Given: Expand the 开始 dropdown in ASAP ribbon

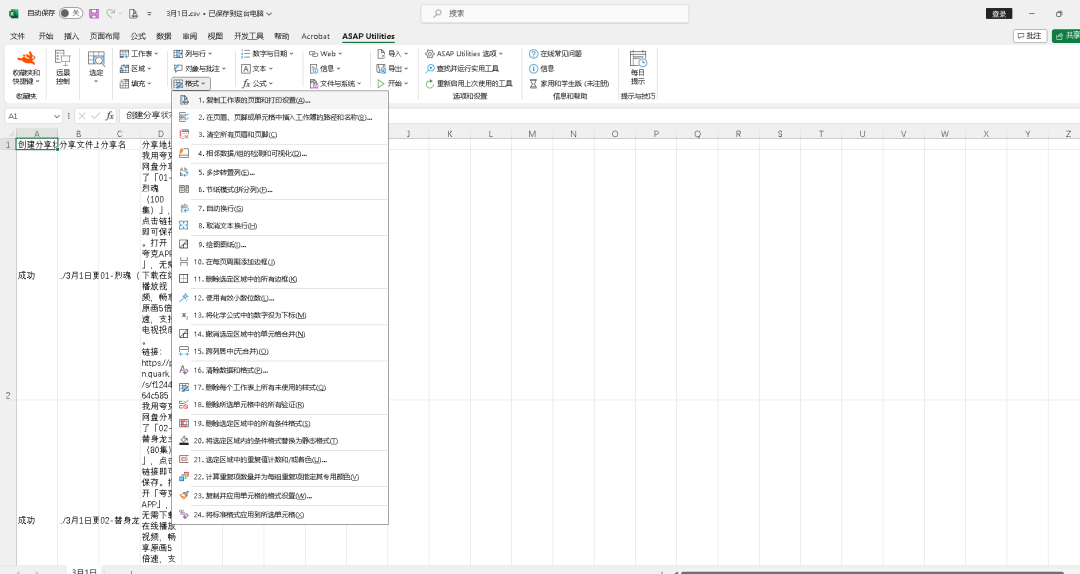Looking at the screenshot, I should pos(392,83).
